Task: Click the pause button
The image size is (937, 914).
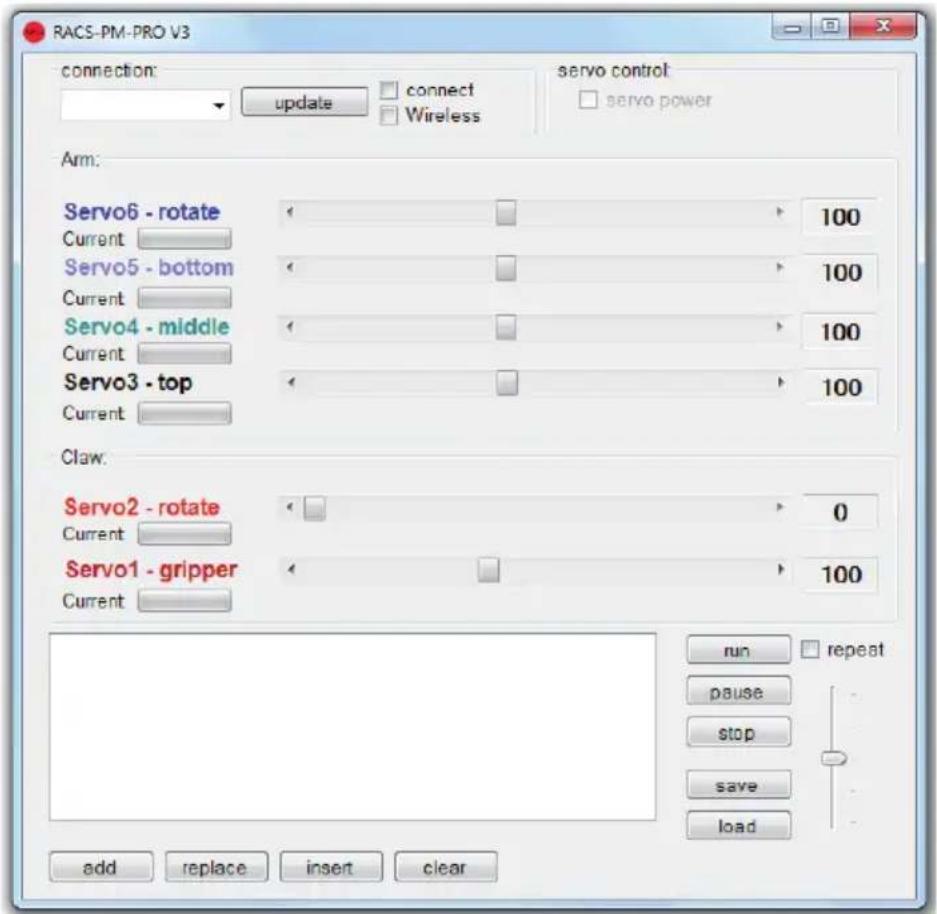Action: tap(739, 691)
